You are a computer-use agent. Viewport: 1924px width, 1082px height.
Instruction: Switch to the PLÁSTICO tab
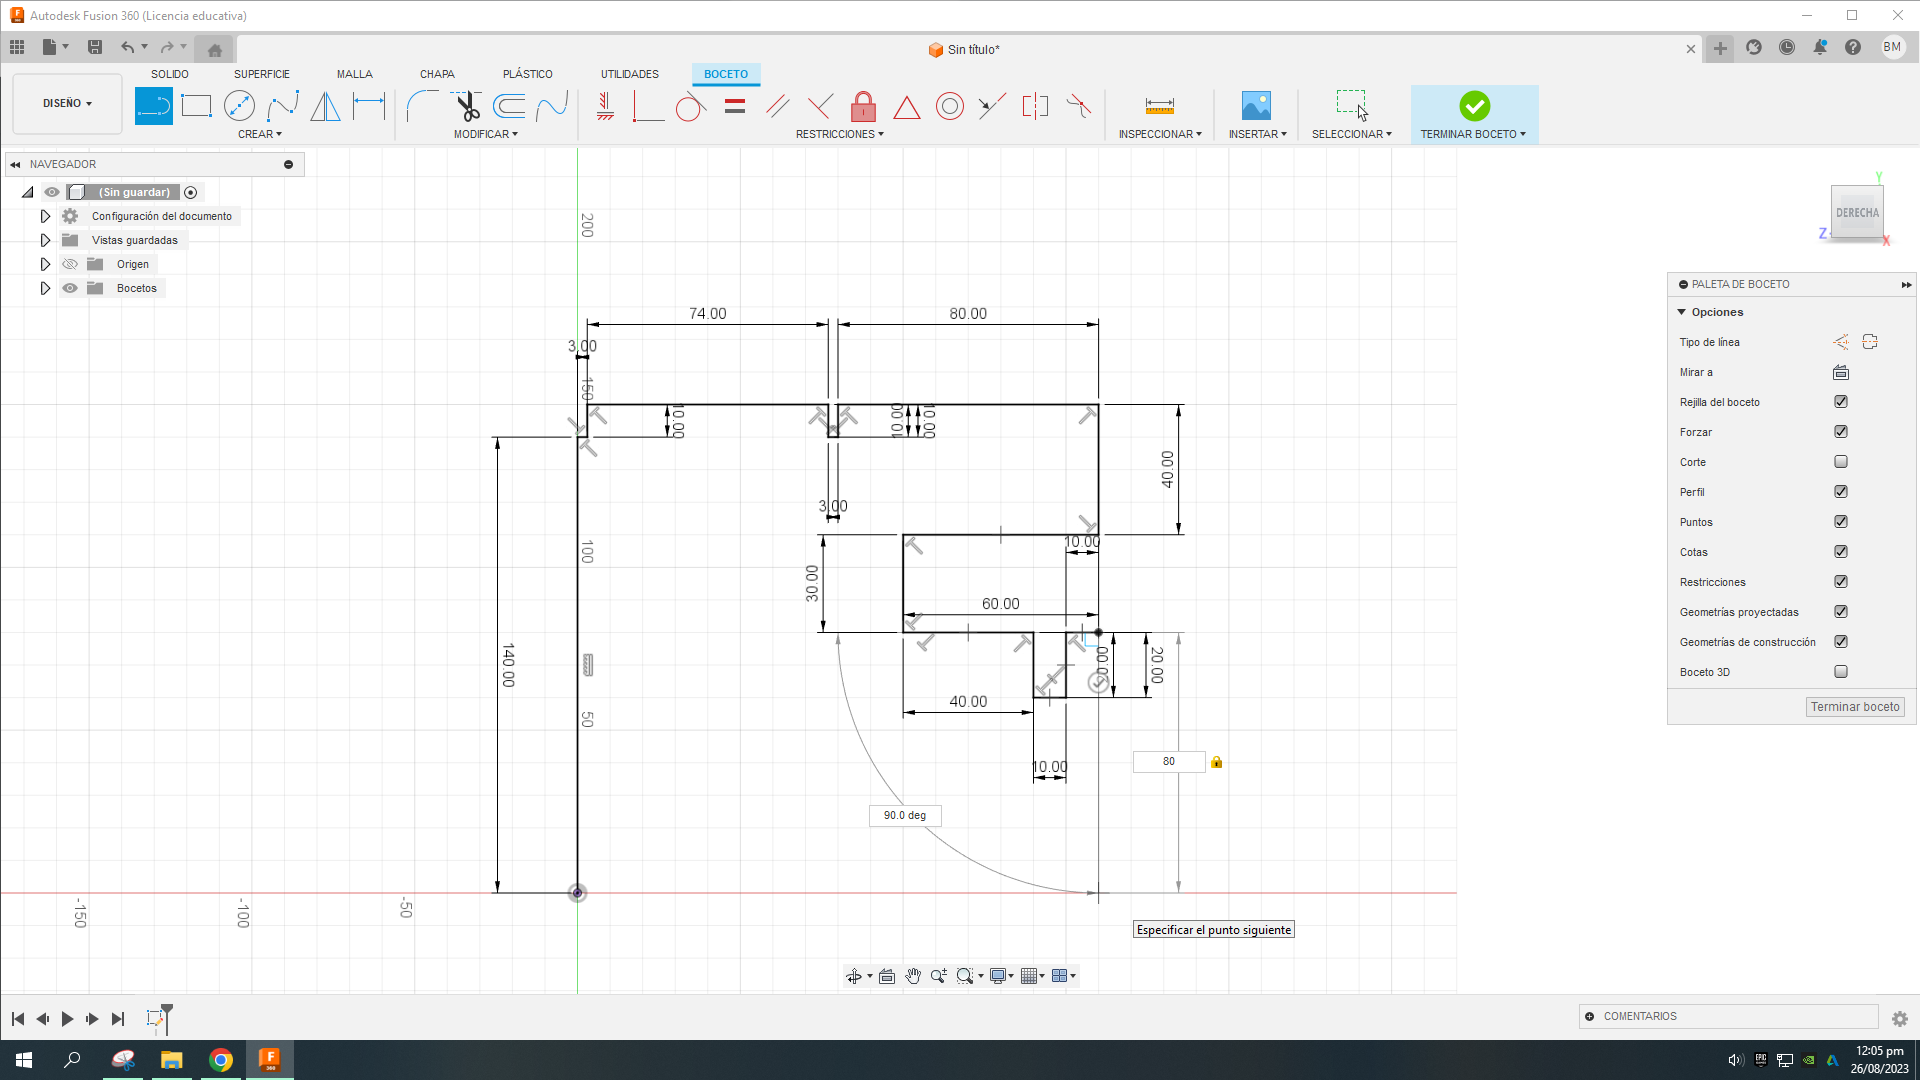(528, 74)
